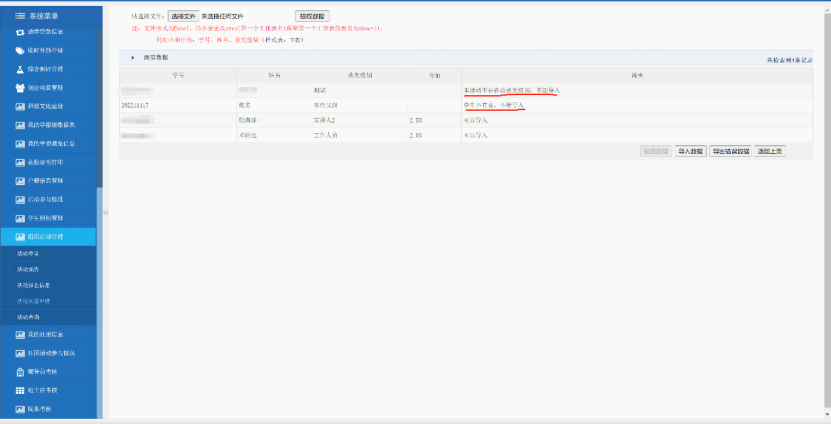
Task: Click the people icon in the sidebar menu
Action: (20, 87)
